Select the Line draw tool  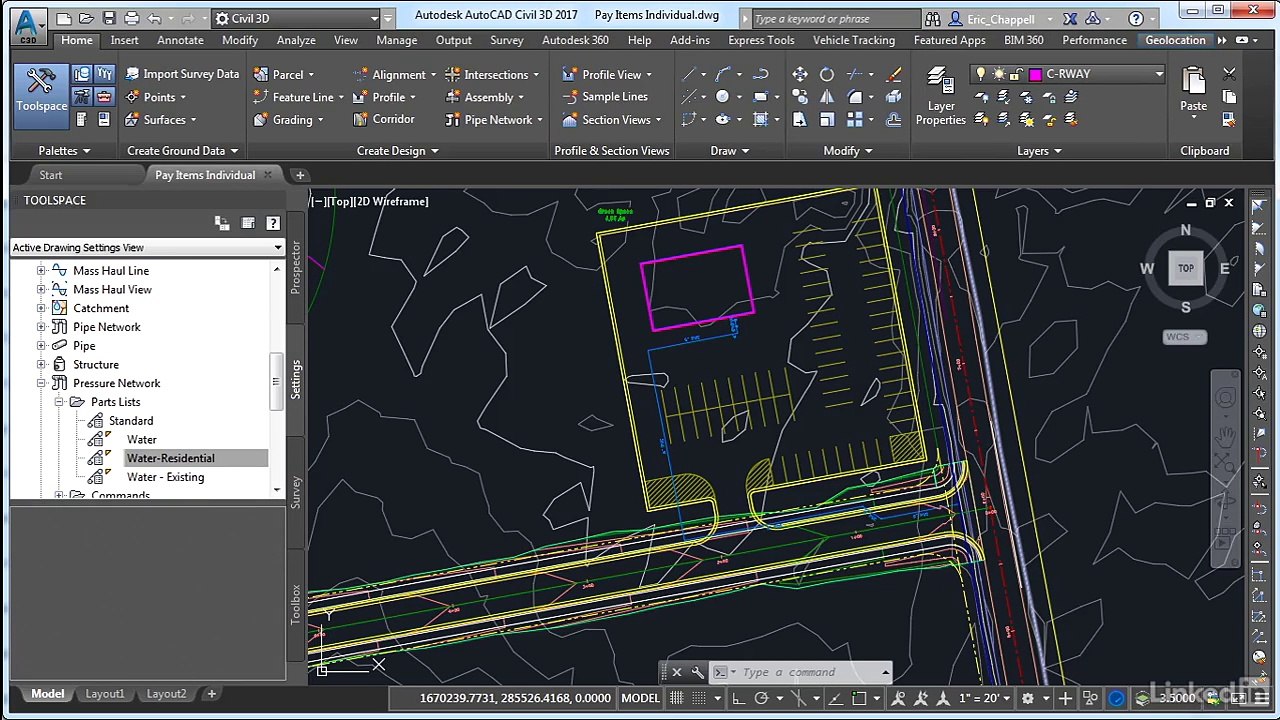(689, 74)
